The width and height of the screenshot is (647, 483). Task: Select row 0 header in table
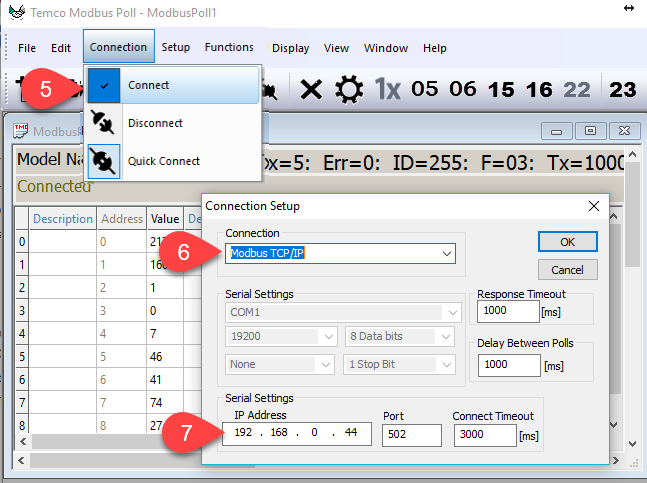22,241
